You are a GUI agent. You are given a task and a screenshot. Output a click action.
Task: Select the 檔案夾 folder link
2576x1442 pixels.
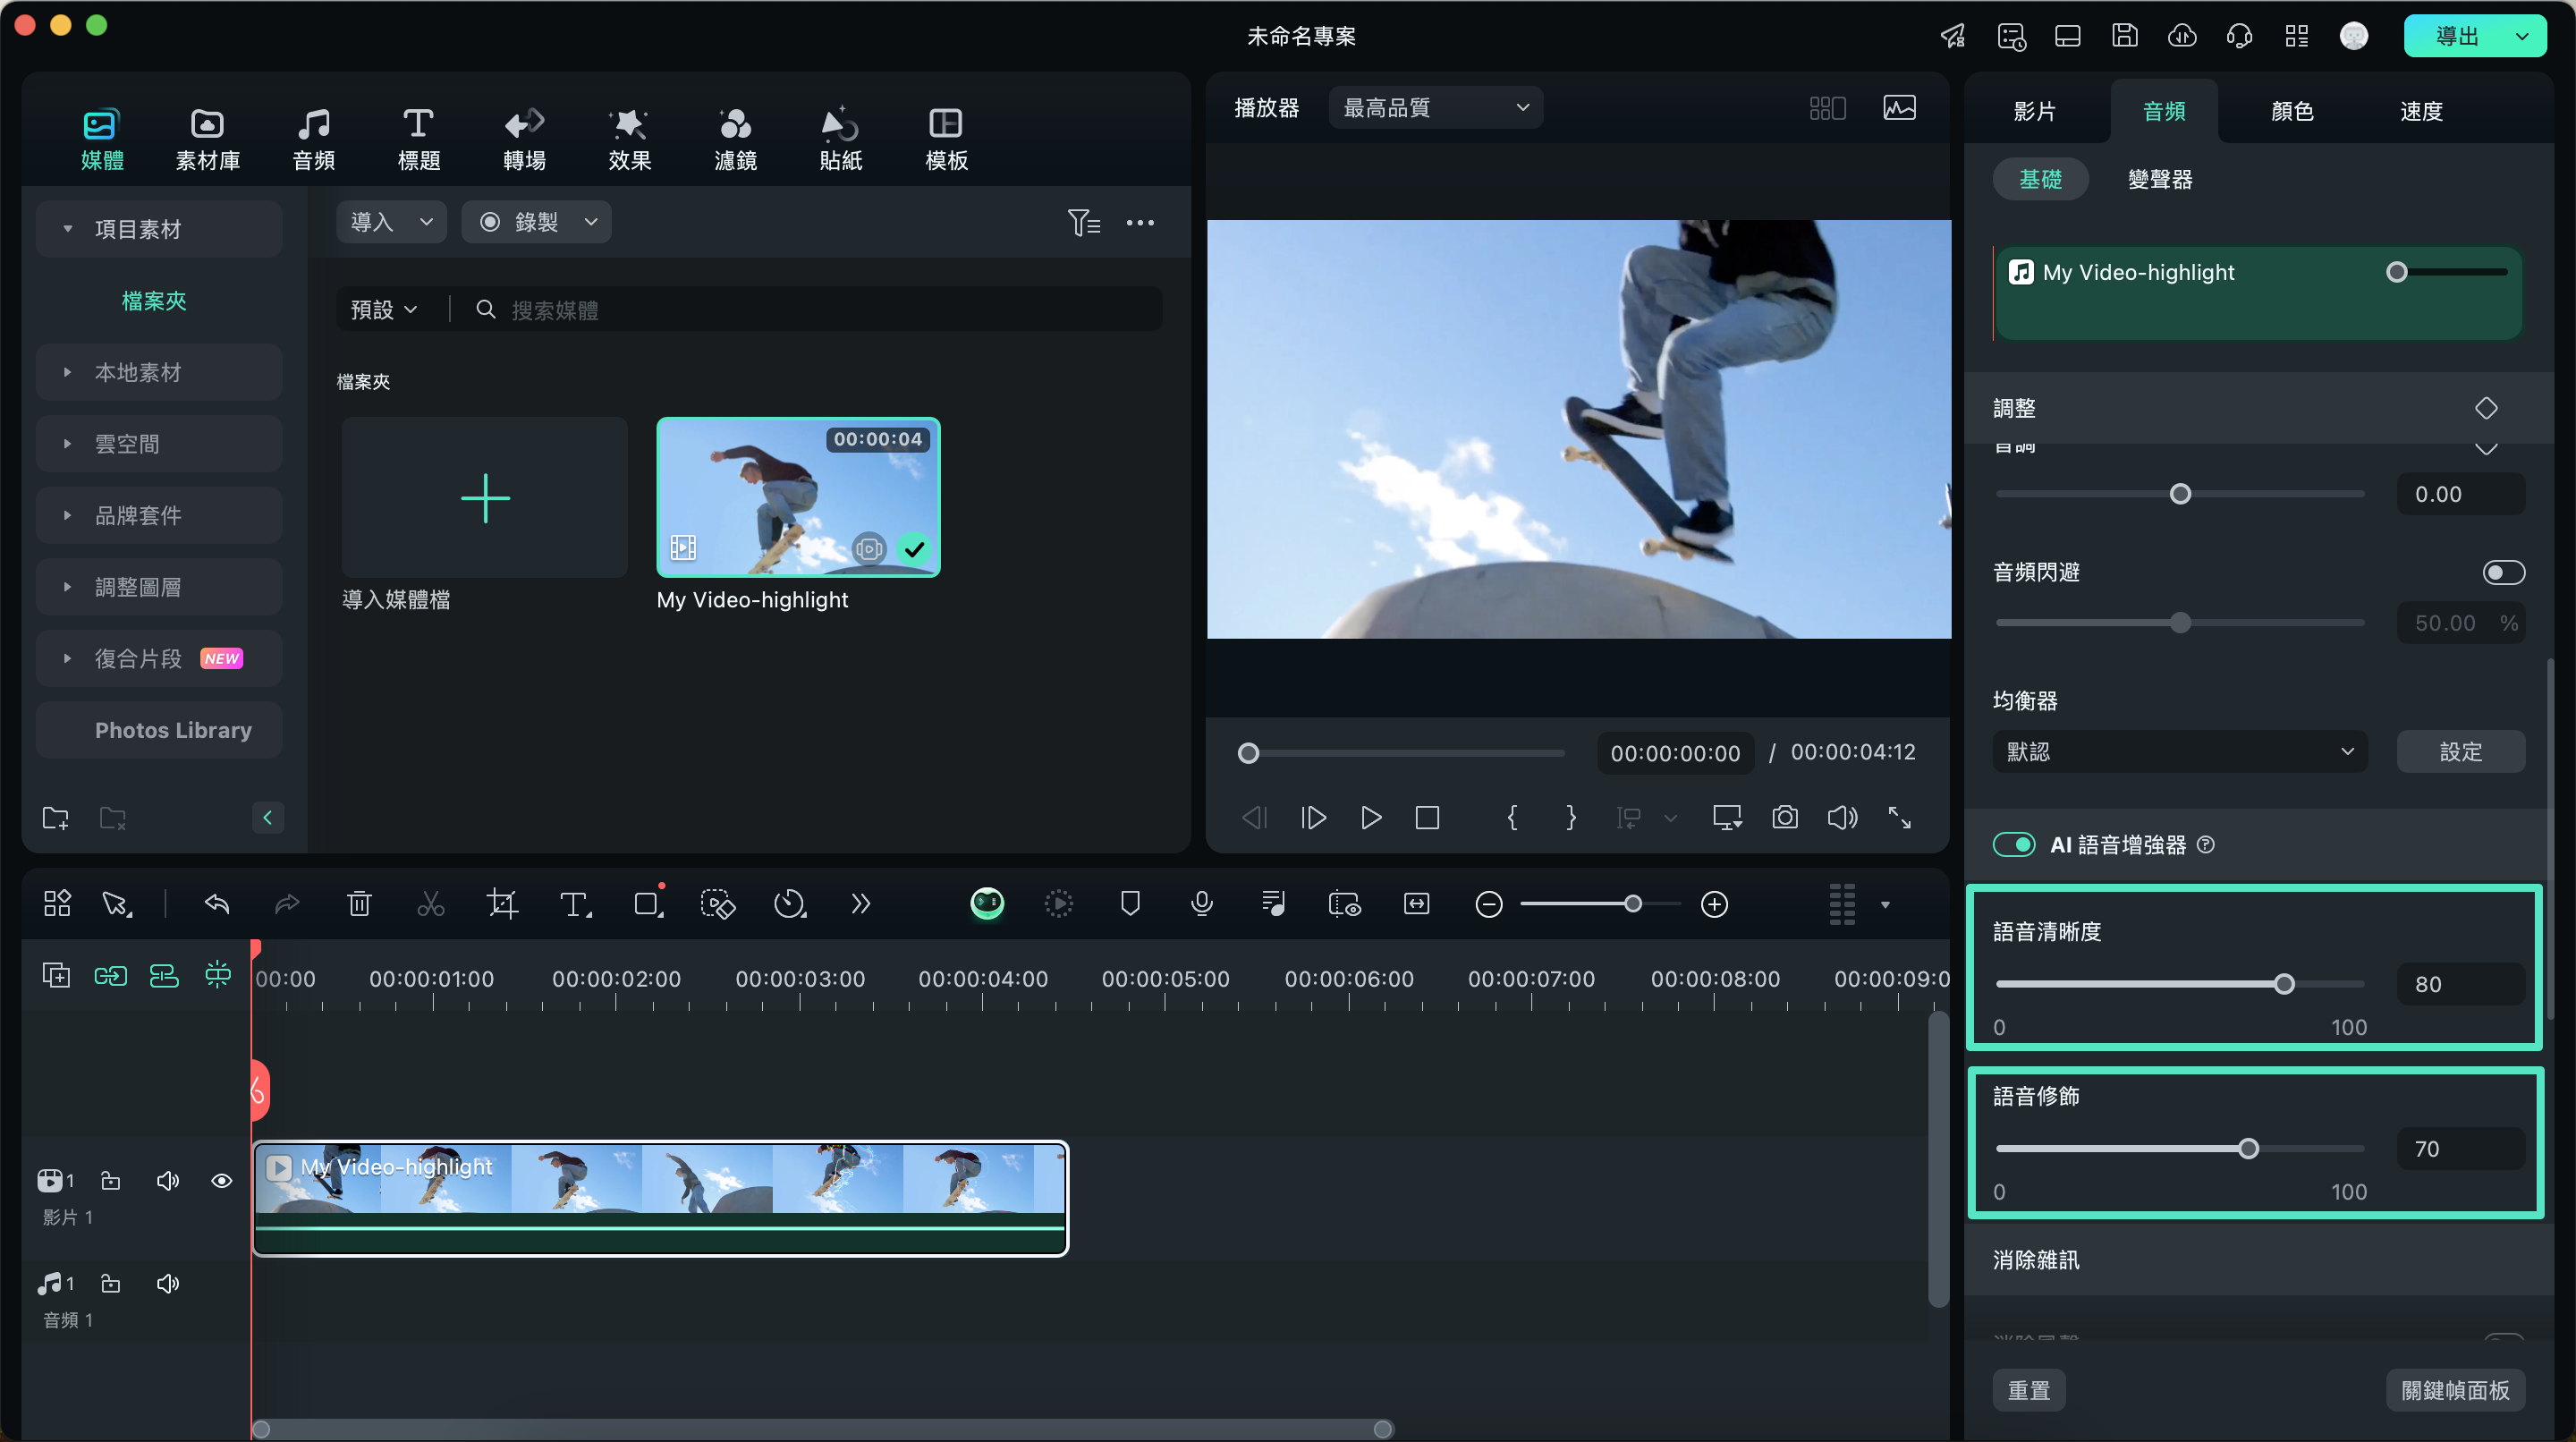(x=154, y=301)
